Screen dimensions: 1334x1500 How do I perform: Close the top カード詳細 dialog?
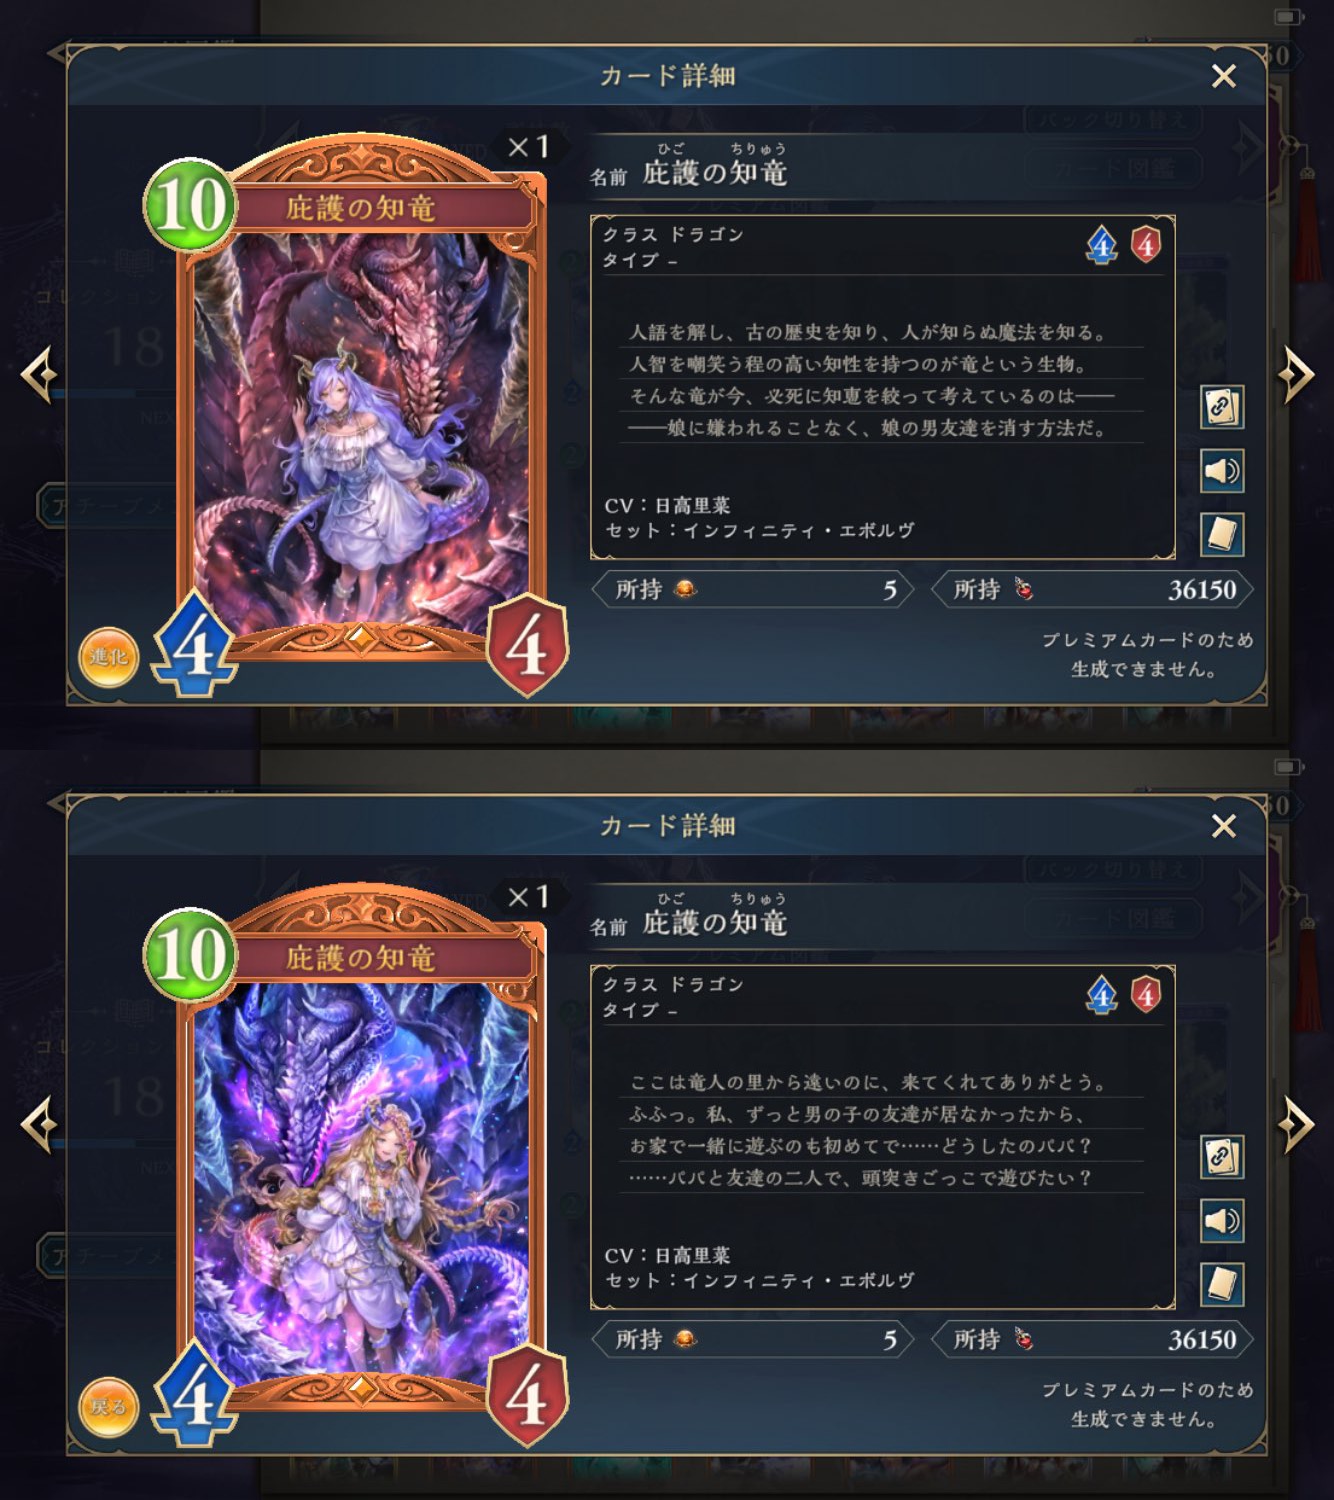(x=1224, y=76)
